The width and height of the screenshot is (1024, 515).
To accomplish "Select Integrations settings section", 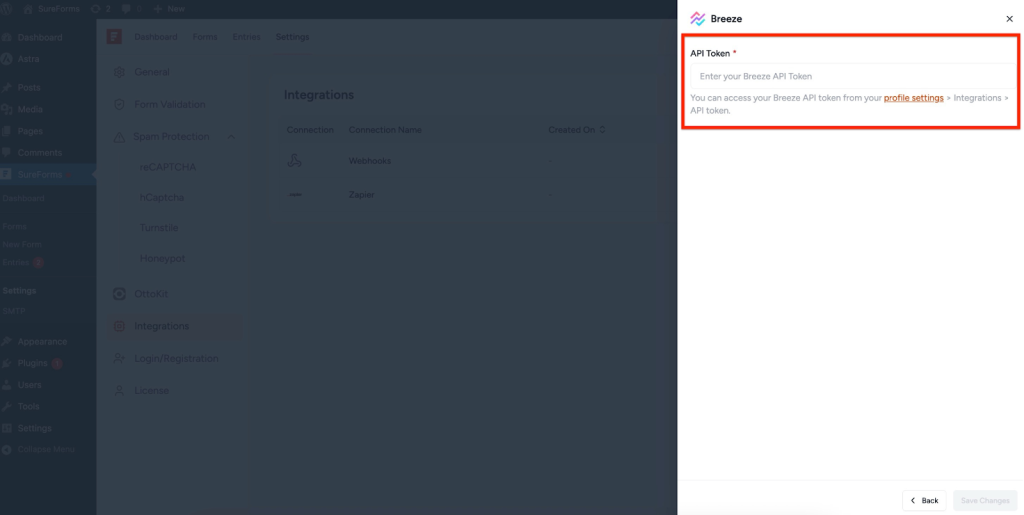I will point(174,326).
